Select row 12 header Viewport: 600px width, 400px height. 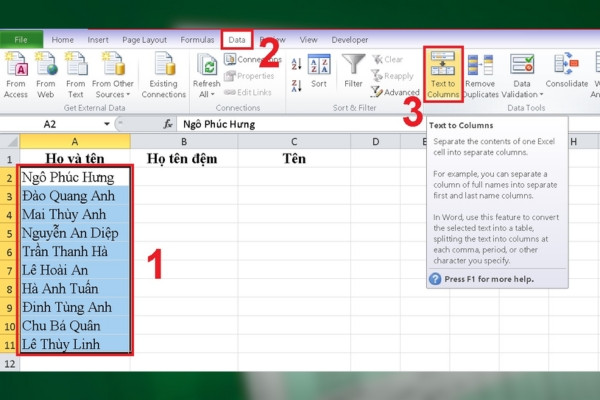[x=10, y=364]
